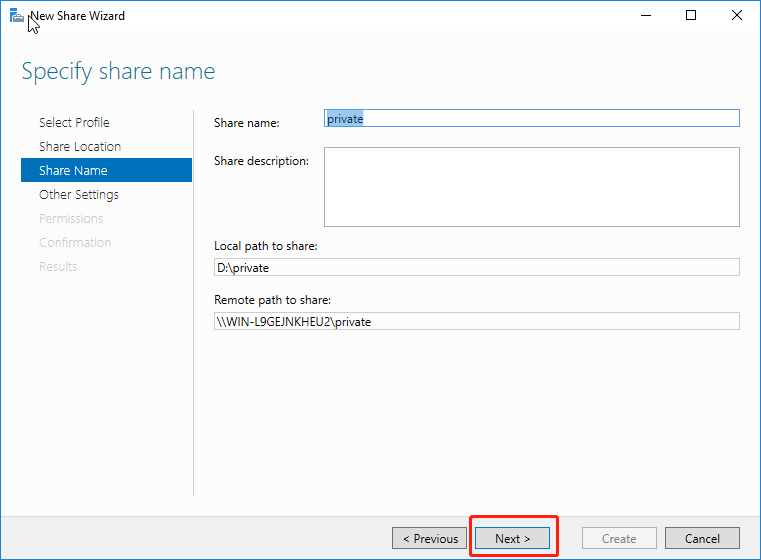Click the 'Share description:' label
Screen dimensions: 761x560
[x=261, y=161]
